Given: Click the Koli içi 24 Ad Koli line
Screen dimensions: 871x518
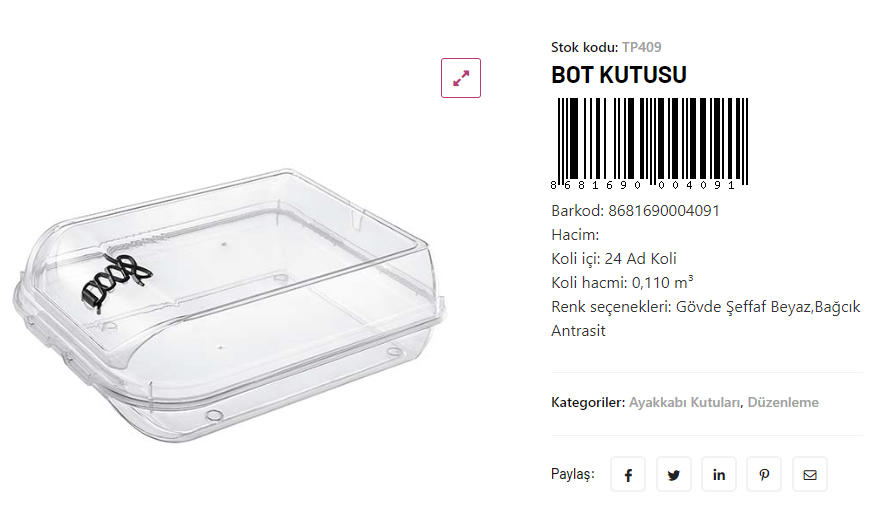Looking at the screenshot, I should [x=614, y=258].
